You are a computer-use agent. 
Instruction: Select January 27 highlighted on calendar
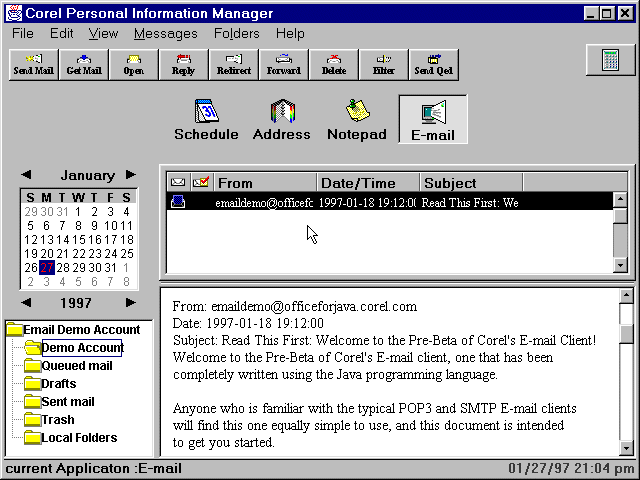(x=47, y=268)
